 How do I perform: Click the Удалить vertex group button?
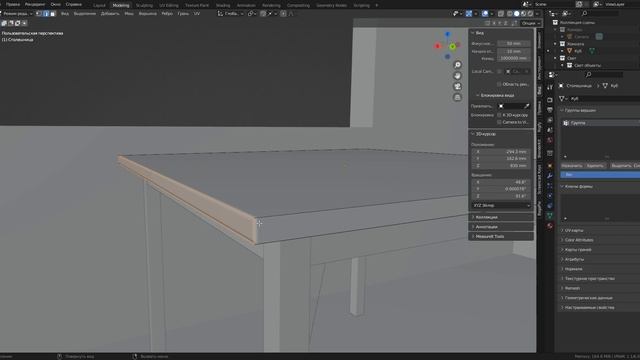(x=595, y=166)
